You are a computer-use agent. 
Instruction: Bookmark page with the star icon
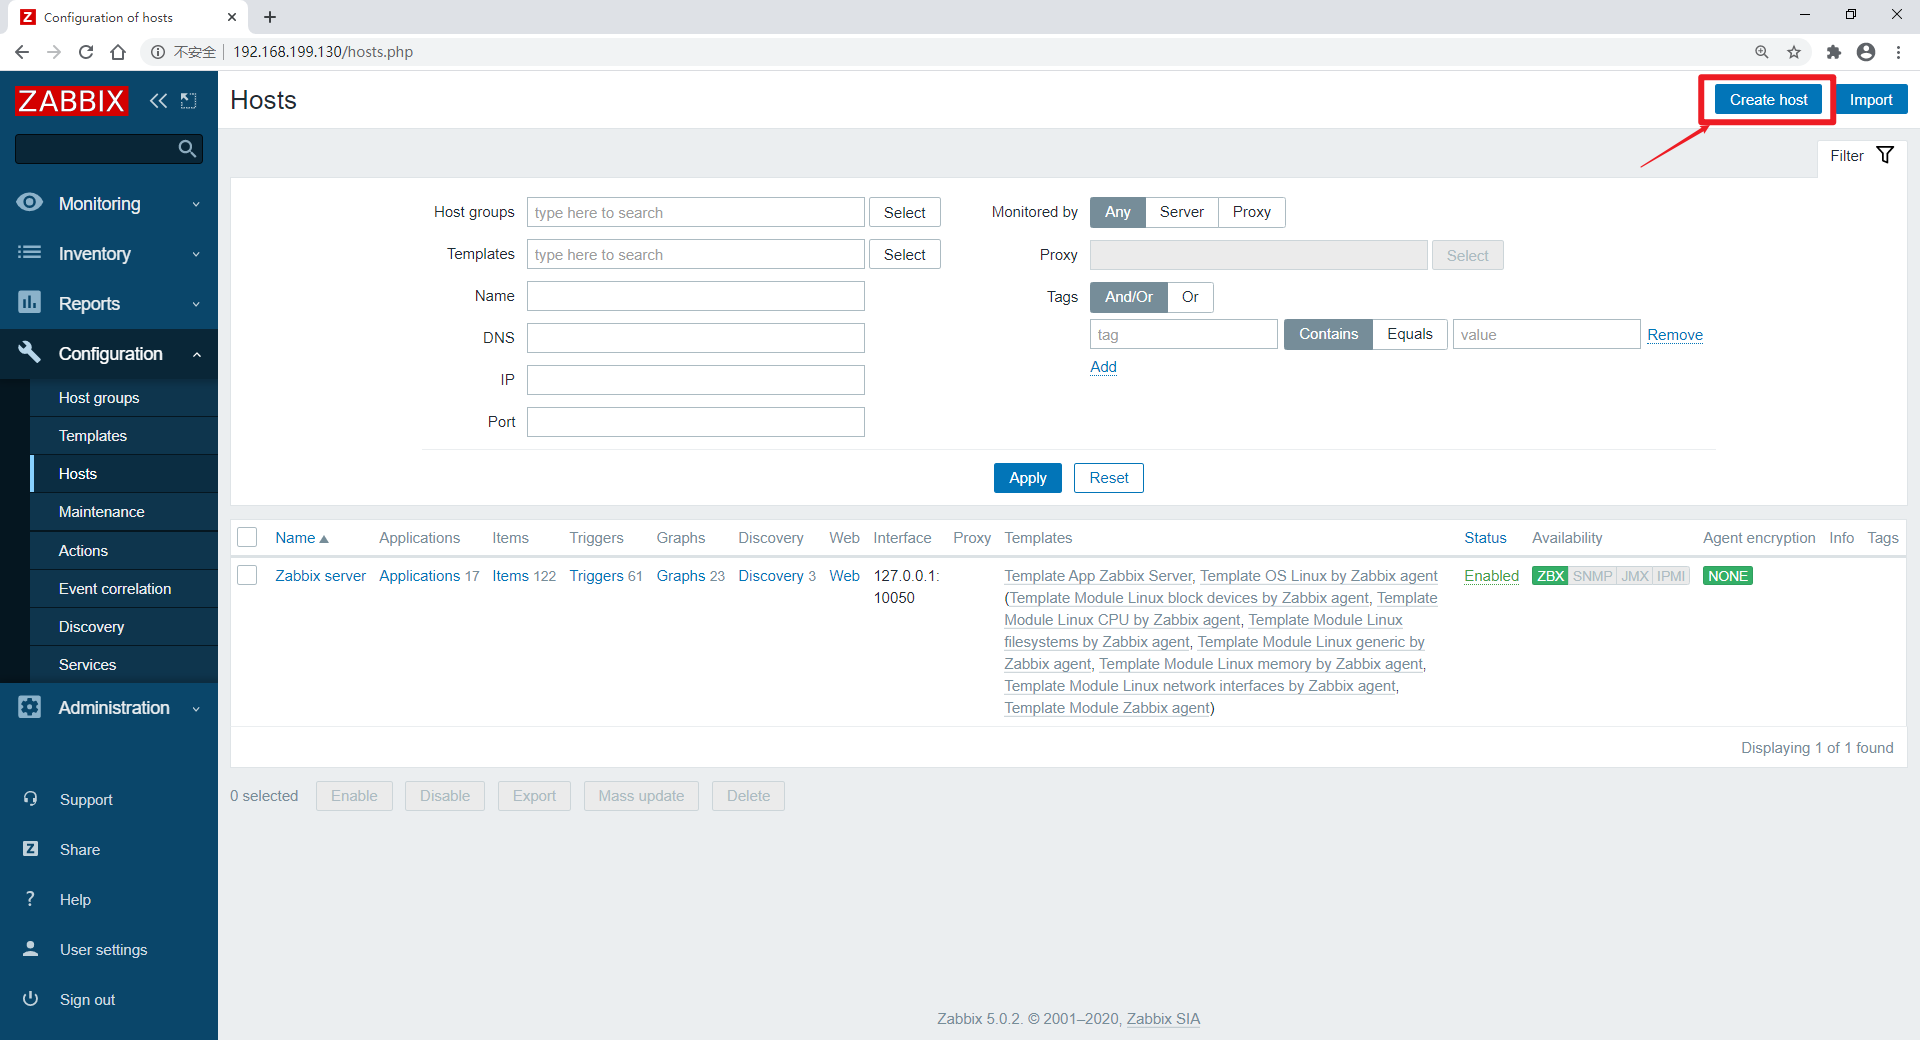(x=1794, y=52)
